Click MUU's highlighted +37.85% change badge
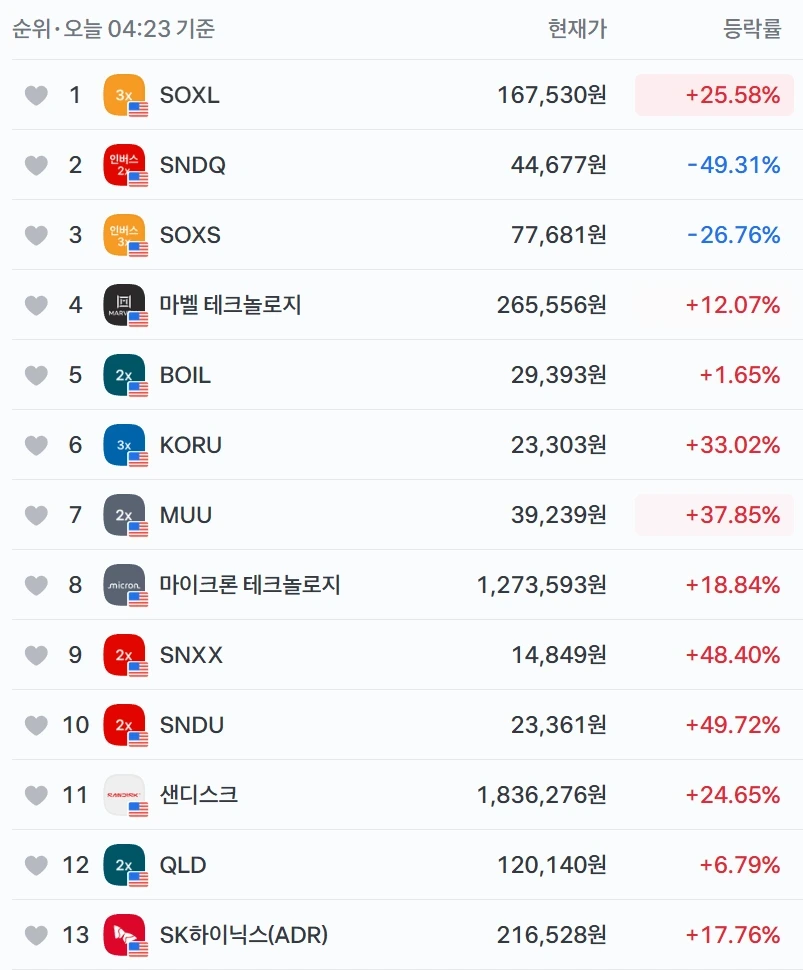Image resolution: width=803 pixels, height=970 pixels. [x=714, y=515]
